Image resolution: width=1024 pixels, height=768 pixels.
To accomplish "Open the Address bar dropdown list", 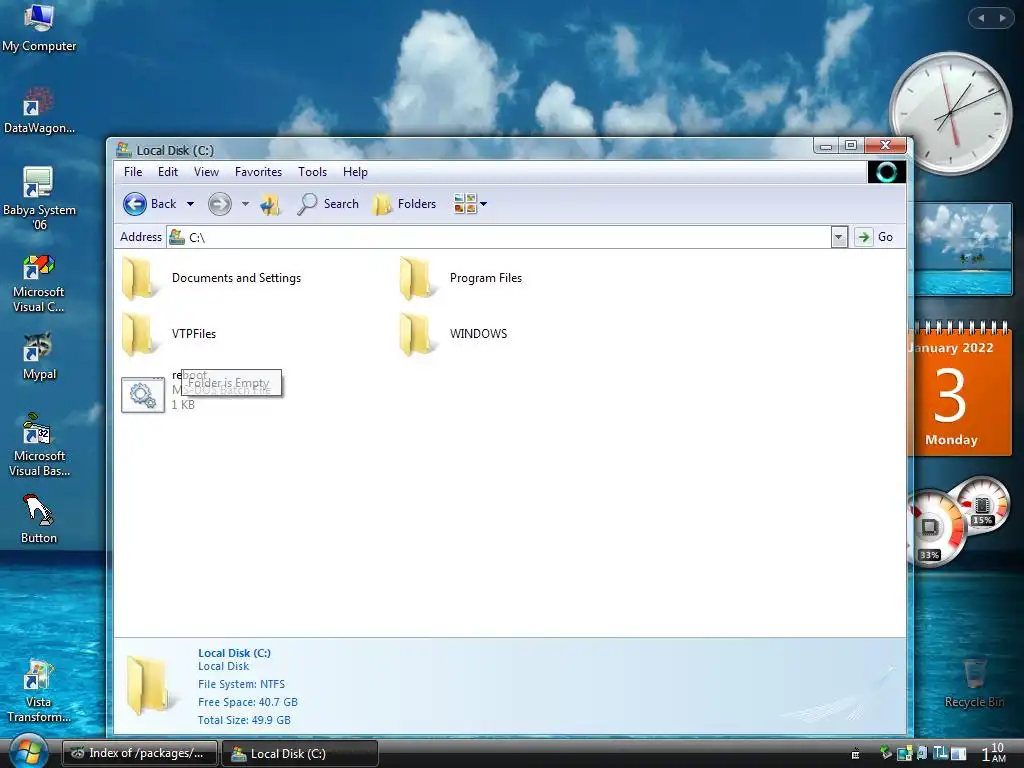I will pyautogui.click(x=839, y=237).
